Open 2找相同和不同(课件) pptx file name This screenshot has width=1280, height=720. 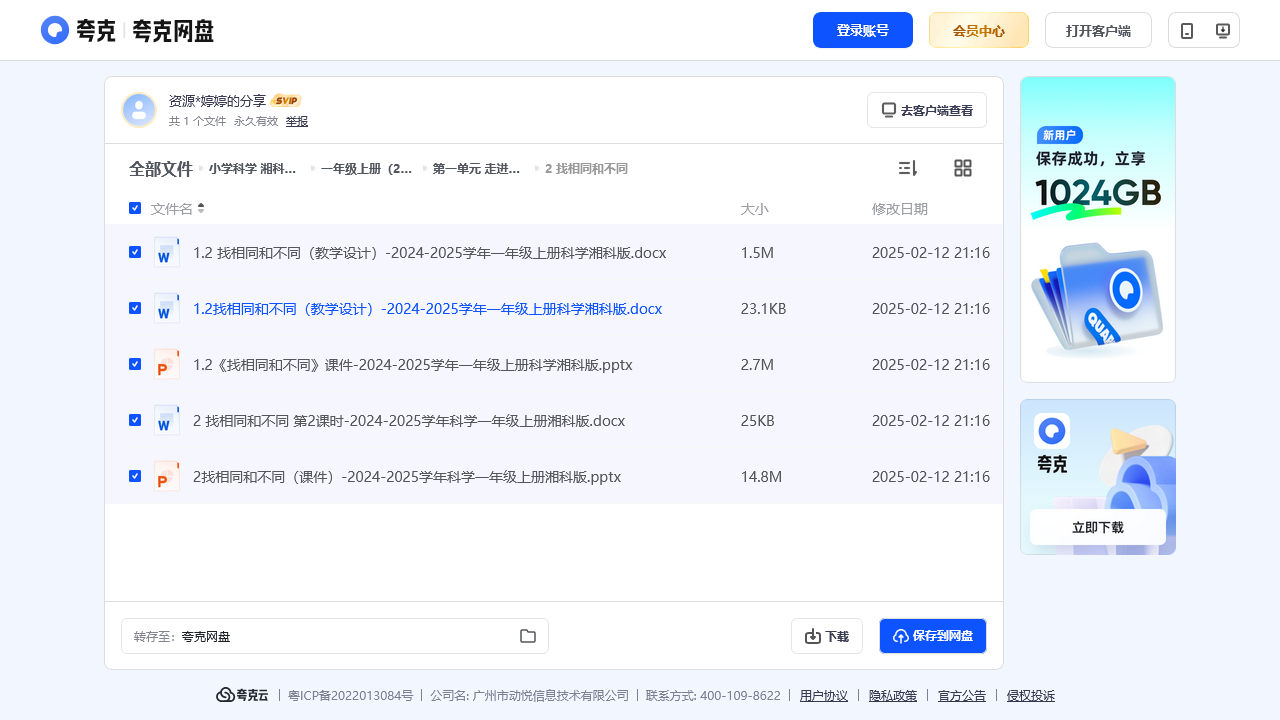(x=407, y=477)
